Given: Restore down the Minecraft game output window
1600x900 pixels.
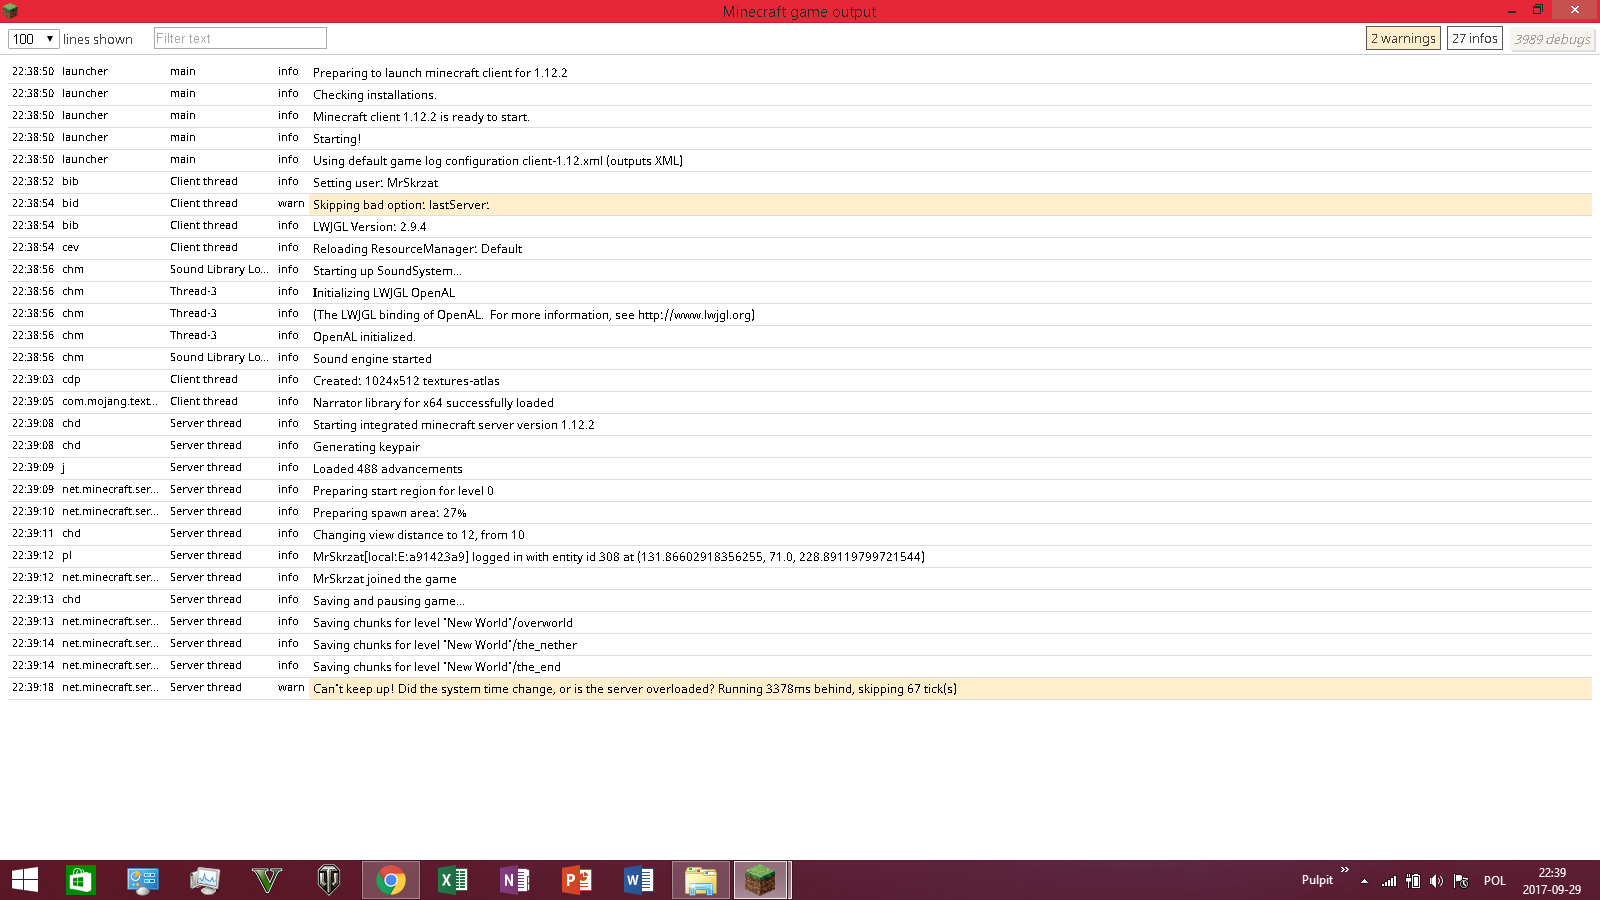Looking at the screenshot, I should pyautogui.click(x=1538, y=11).
